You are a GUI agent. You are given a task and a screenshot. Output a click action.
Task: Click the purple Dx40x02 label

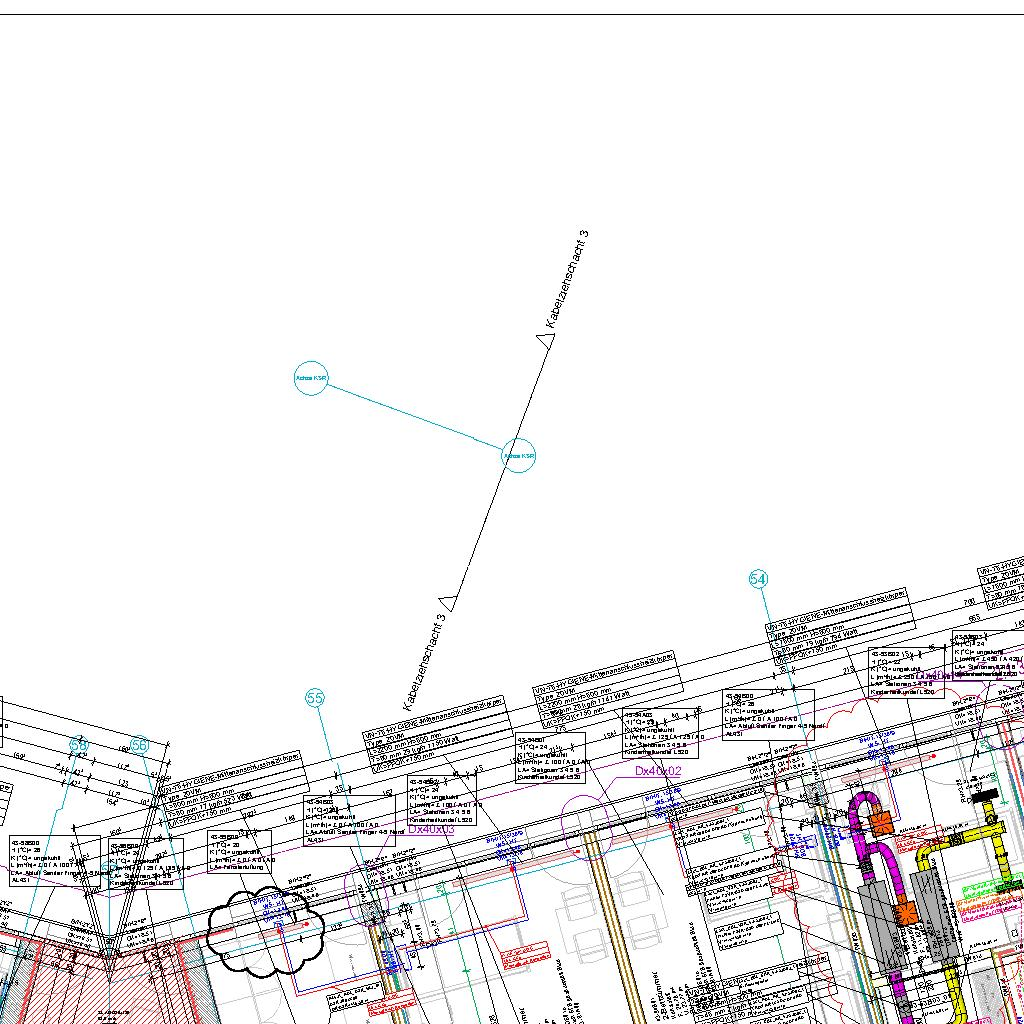click(x=657, y=771)
